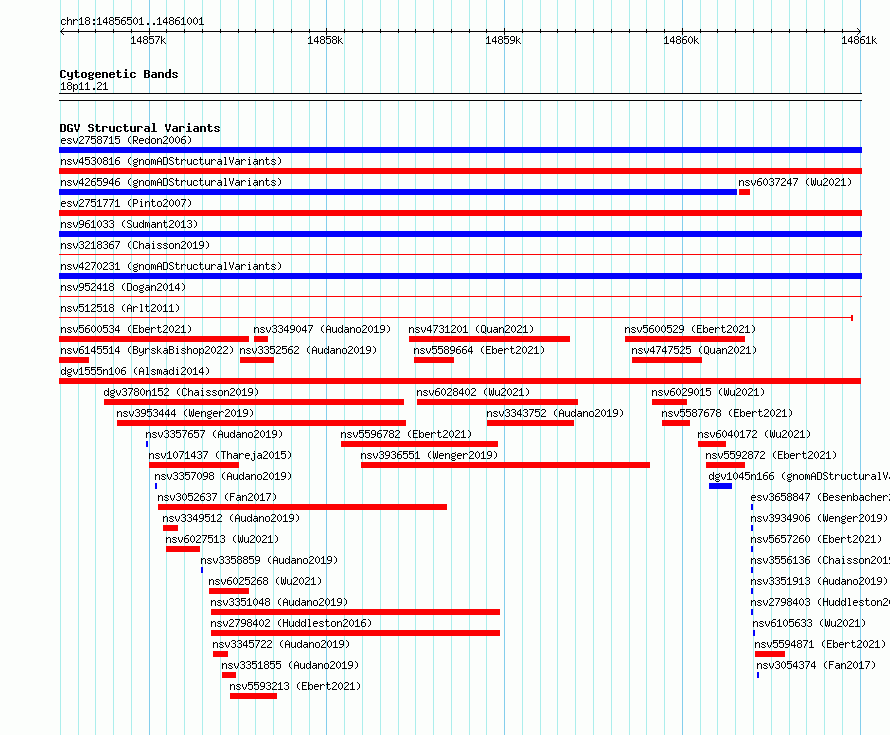
Task: Click the nsv2798402 (Huddleston2016) label
Action: pos(291,623)
